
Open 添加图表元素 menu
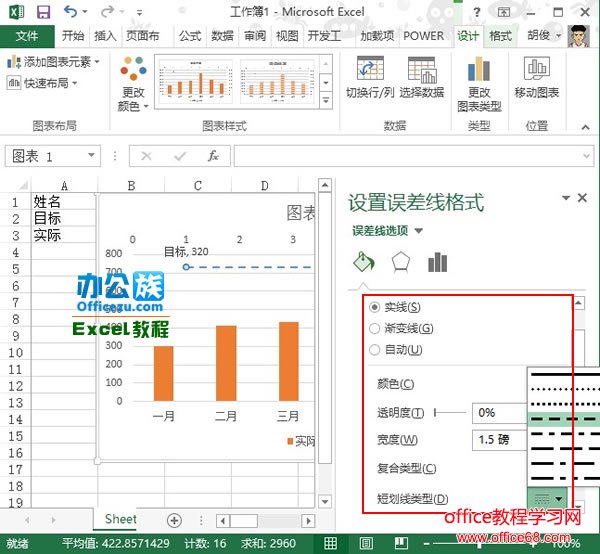tap(53, 62)
